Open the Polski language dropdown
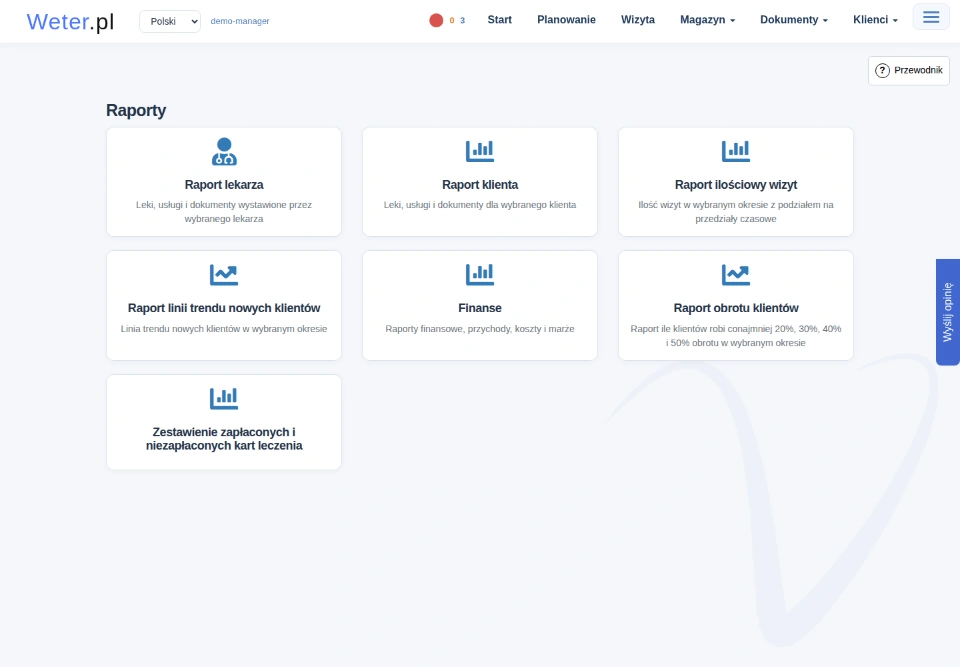Image resolution: width=960 pixels, height=667 pixels. [170, 21]
